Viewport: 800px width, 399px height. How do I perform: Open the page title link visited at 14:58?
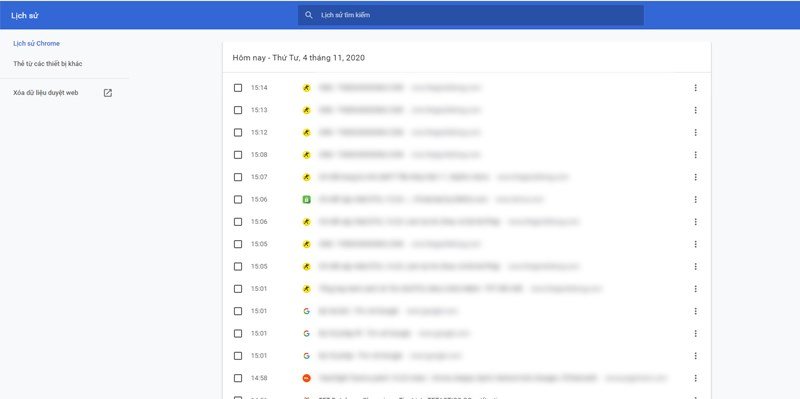click(x=457, y=378)
